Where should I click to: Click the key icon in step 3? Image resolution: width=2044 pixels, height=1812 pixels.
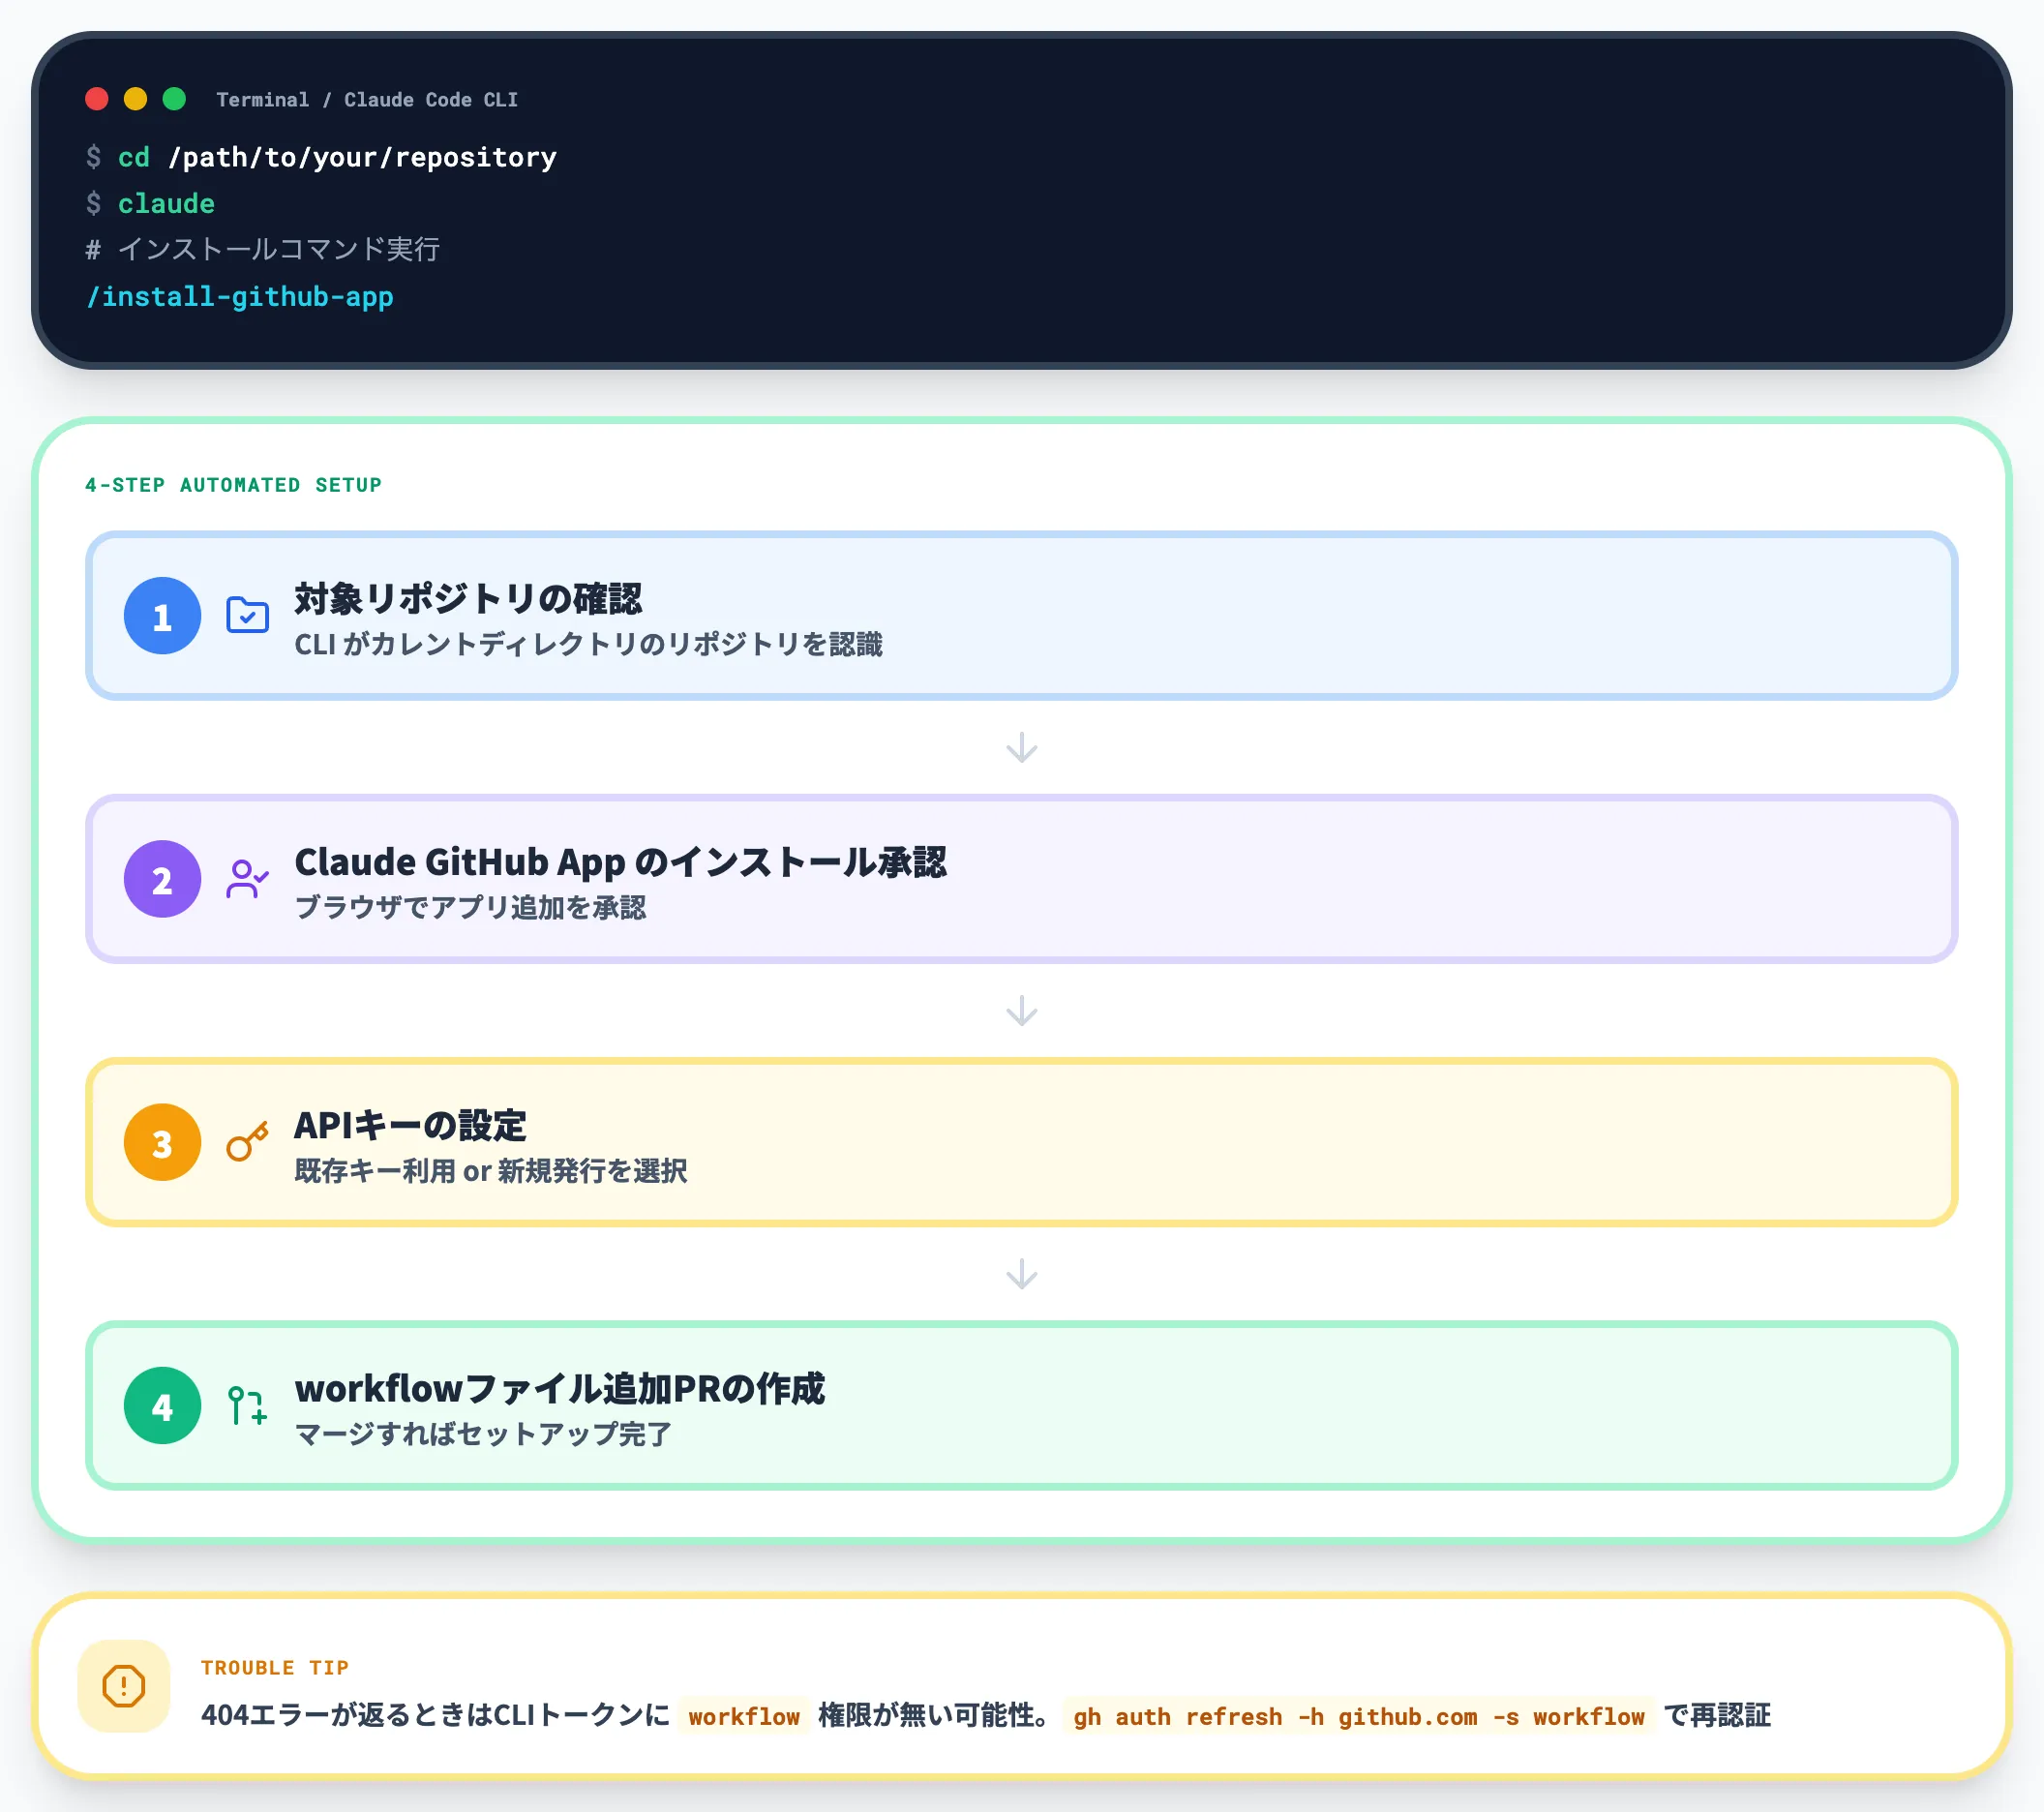pyautogui.click(x=247, y=1141)
